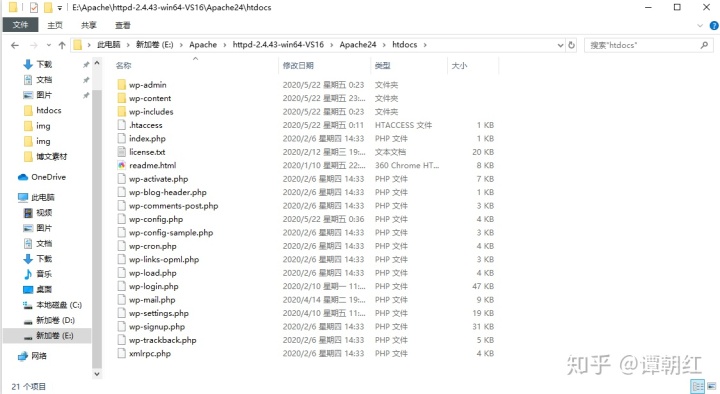Select the license.txt file icon
This screenshot has width=720, height=394.
coord(122,152)
